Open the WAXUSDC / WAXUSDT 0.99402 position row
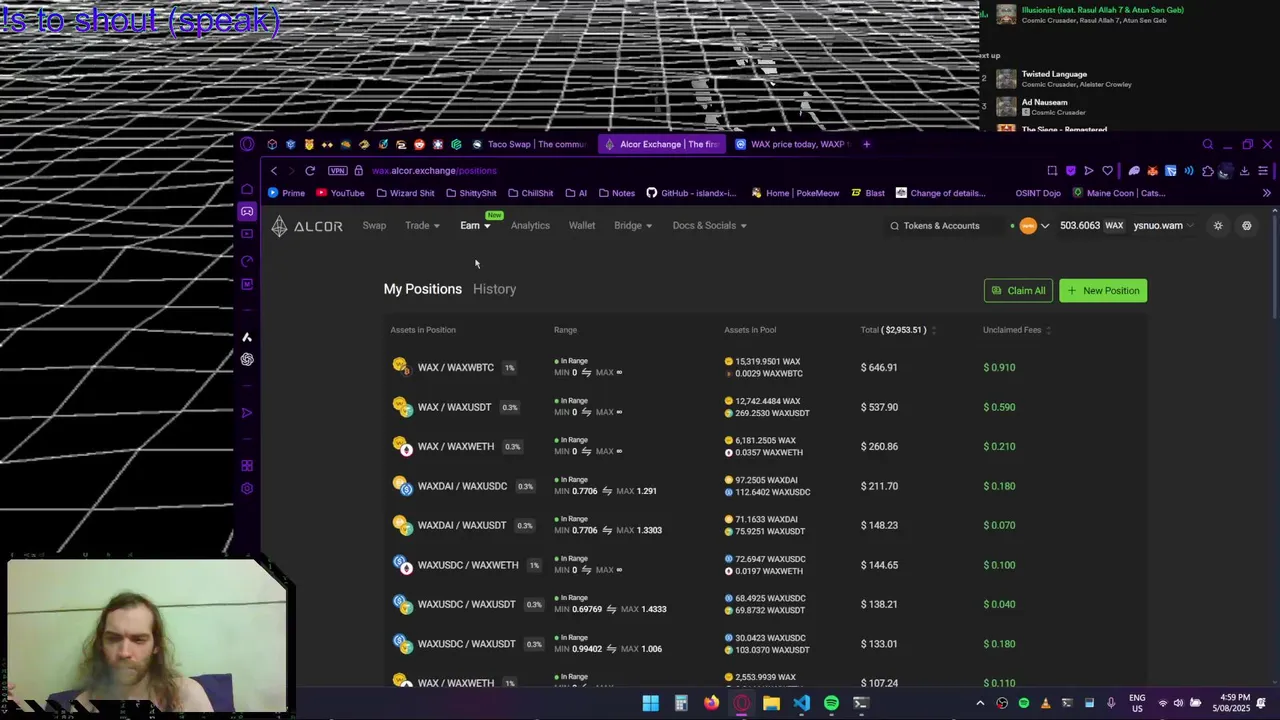 765,644
